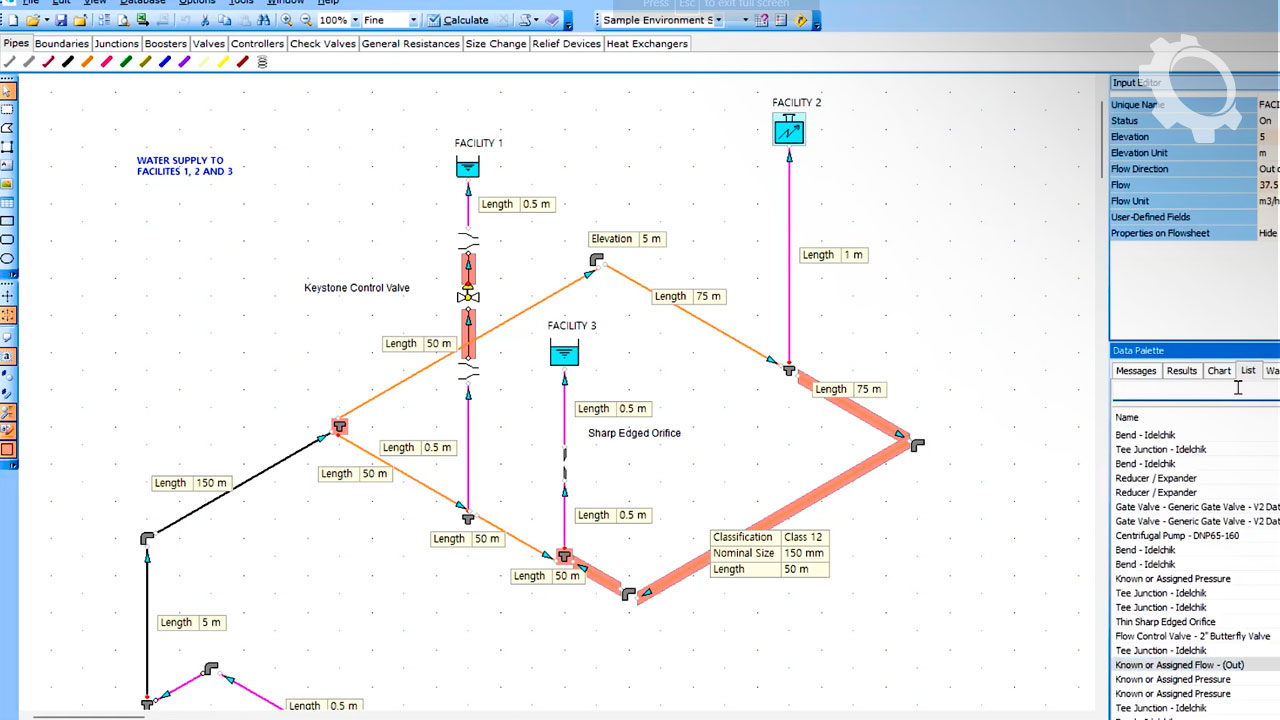
Task: Pick the yellow pipe color
Action: point(222,62)
